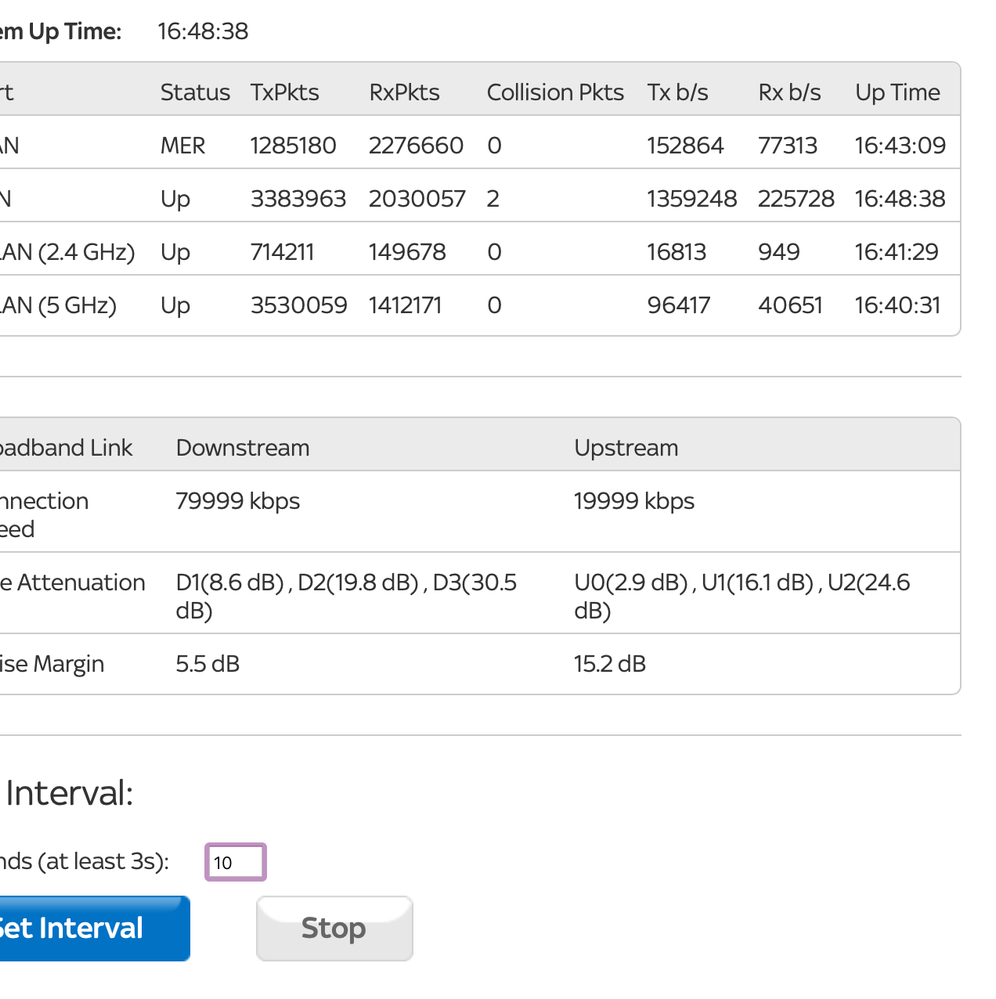Click the system up time value 16:48:38
This screenshot has width=996, height=999.
coord(203,32)
